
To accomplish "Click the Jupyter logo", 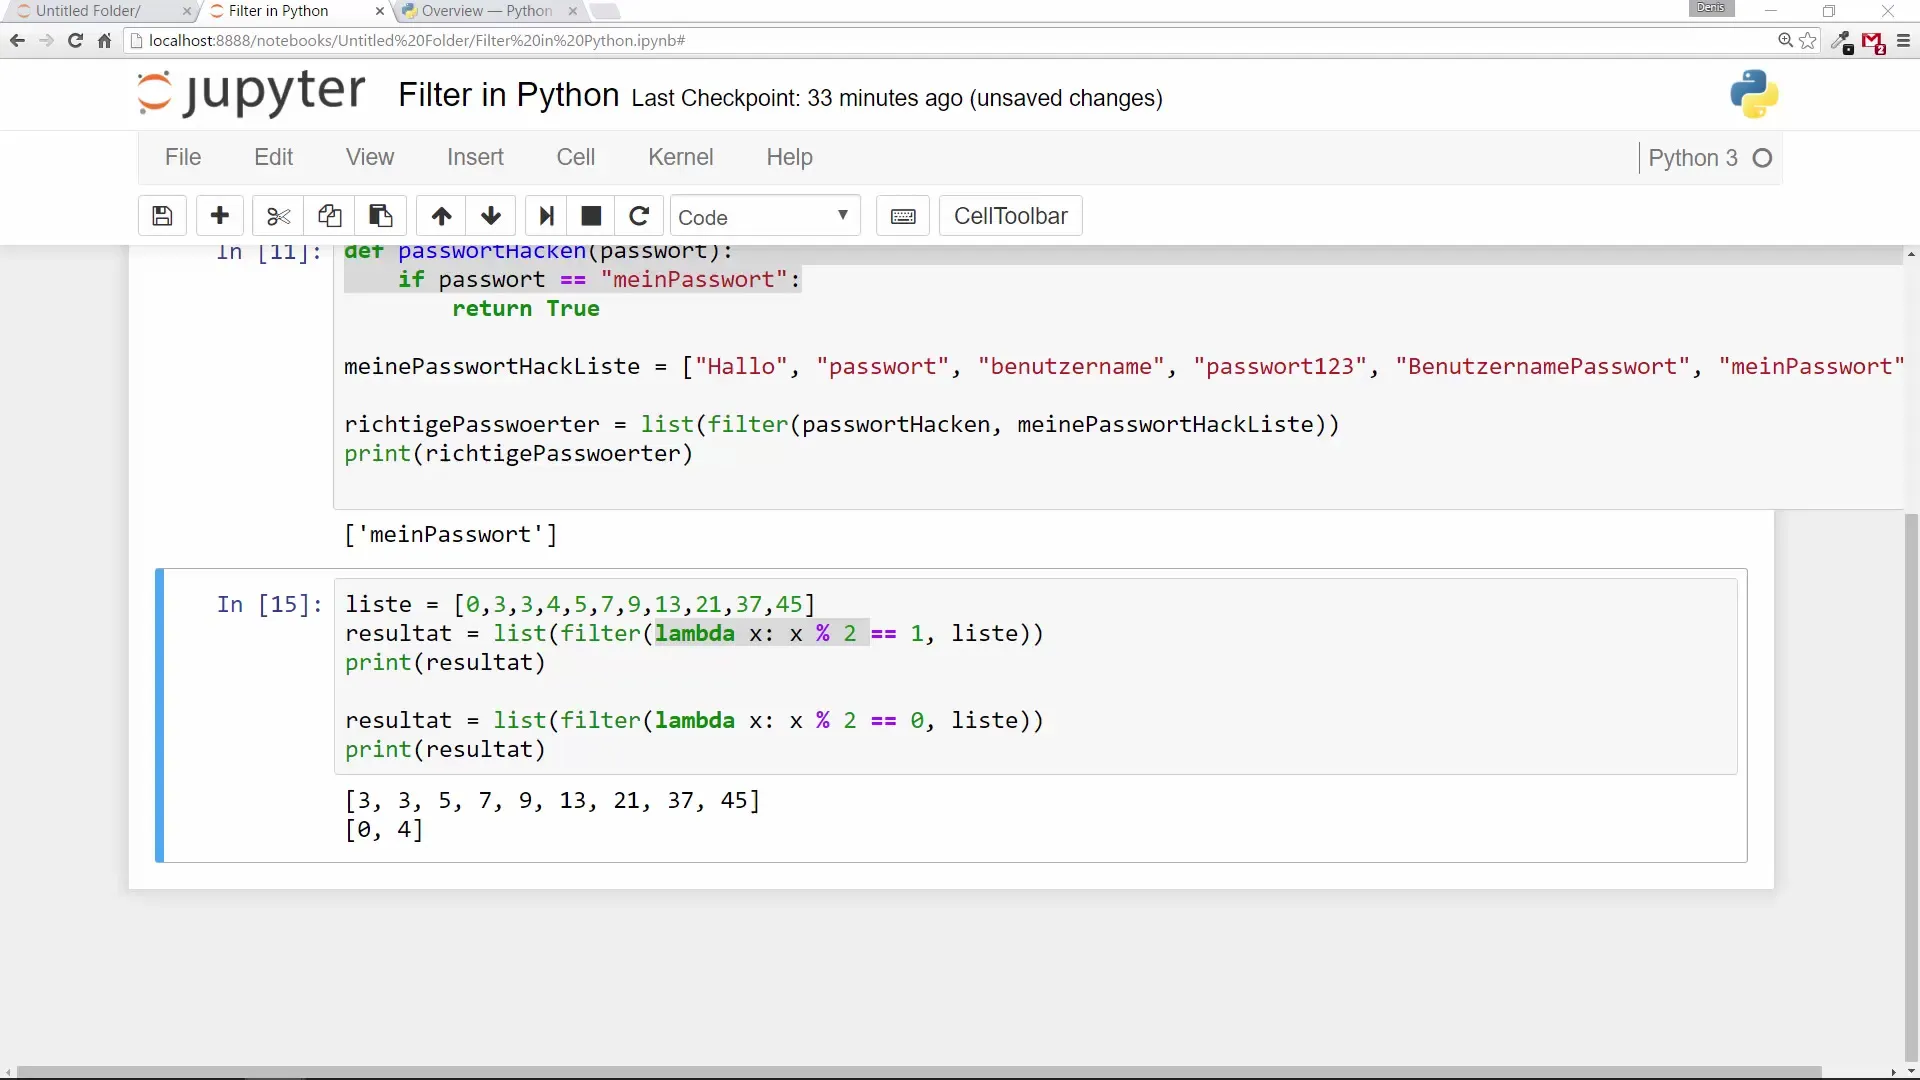I will 251,93.
